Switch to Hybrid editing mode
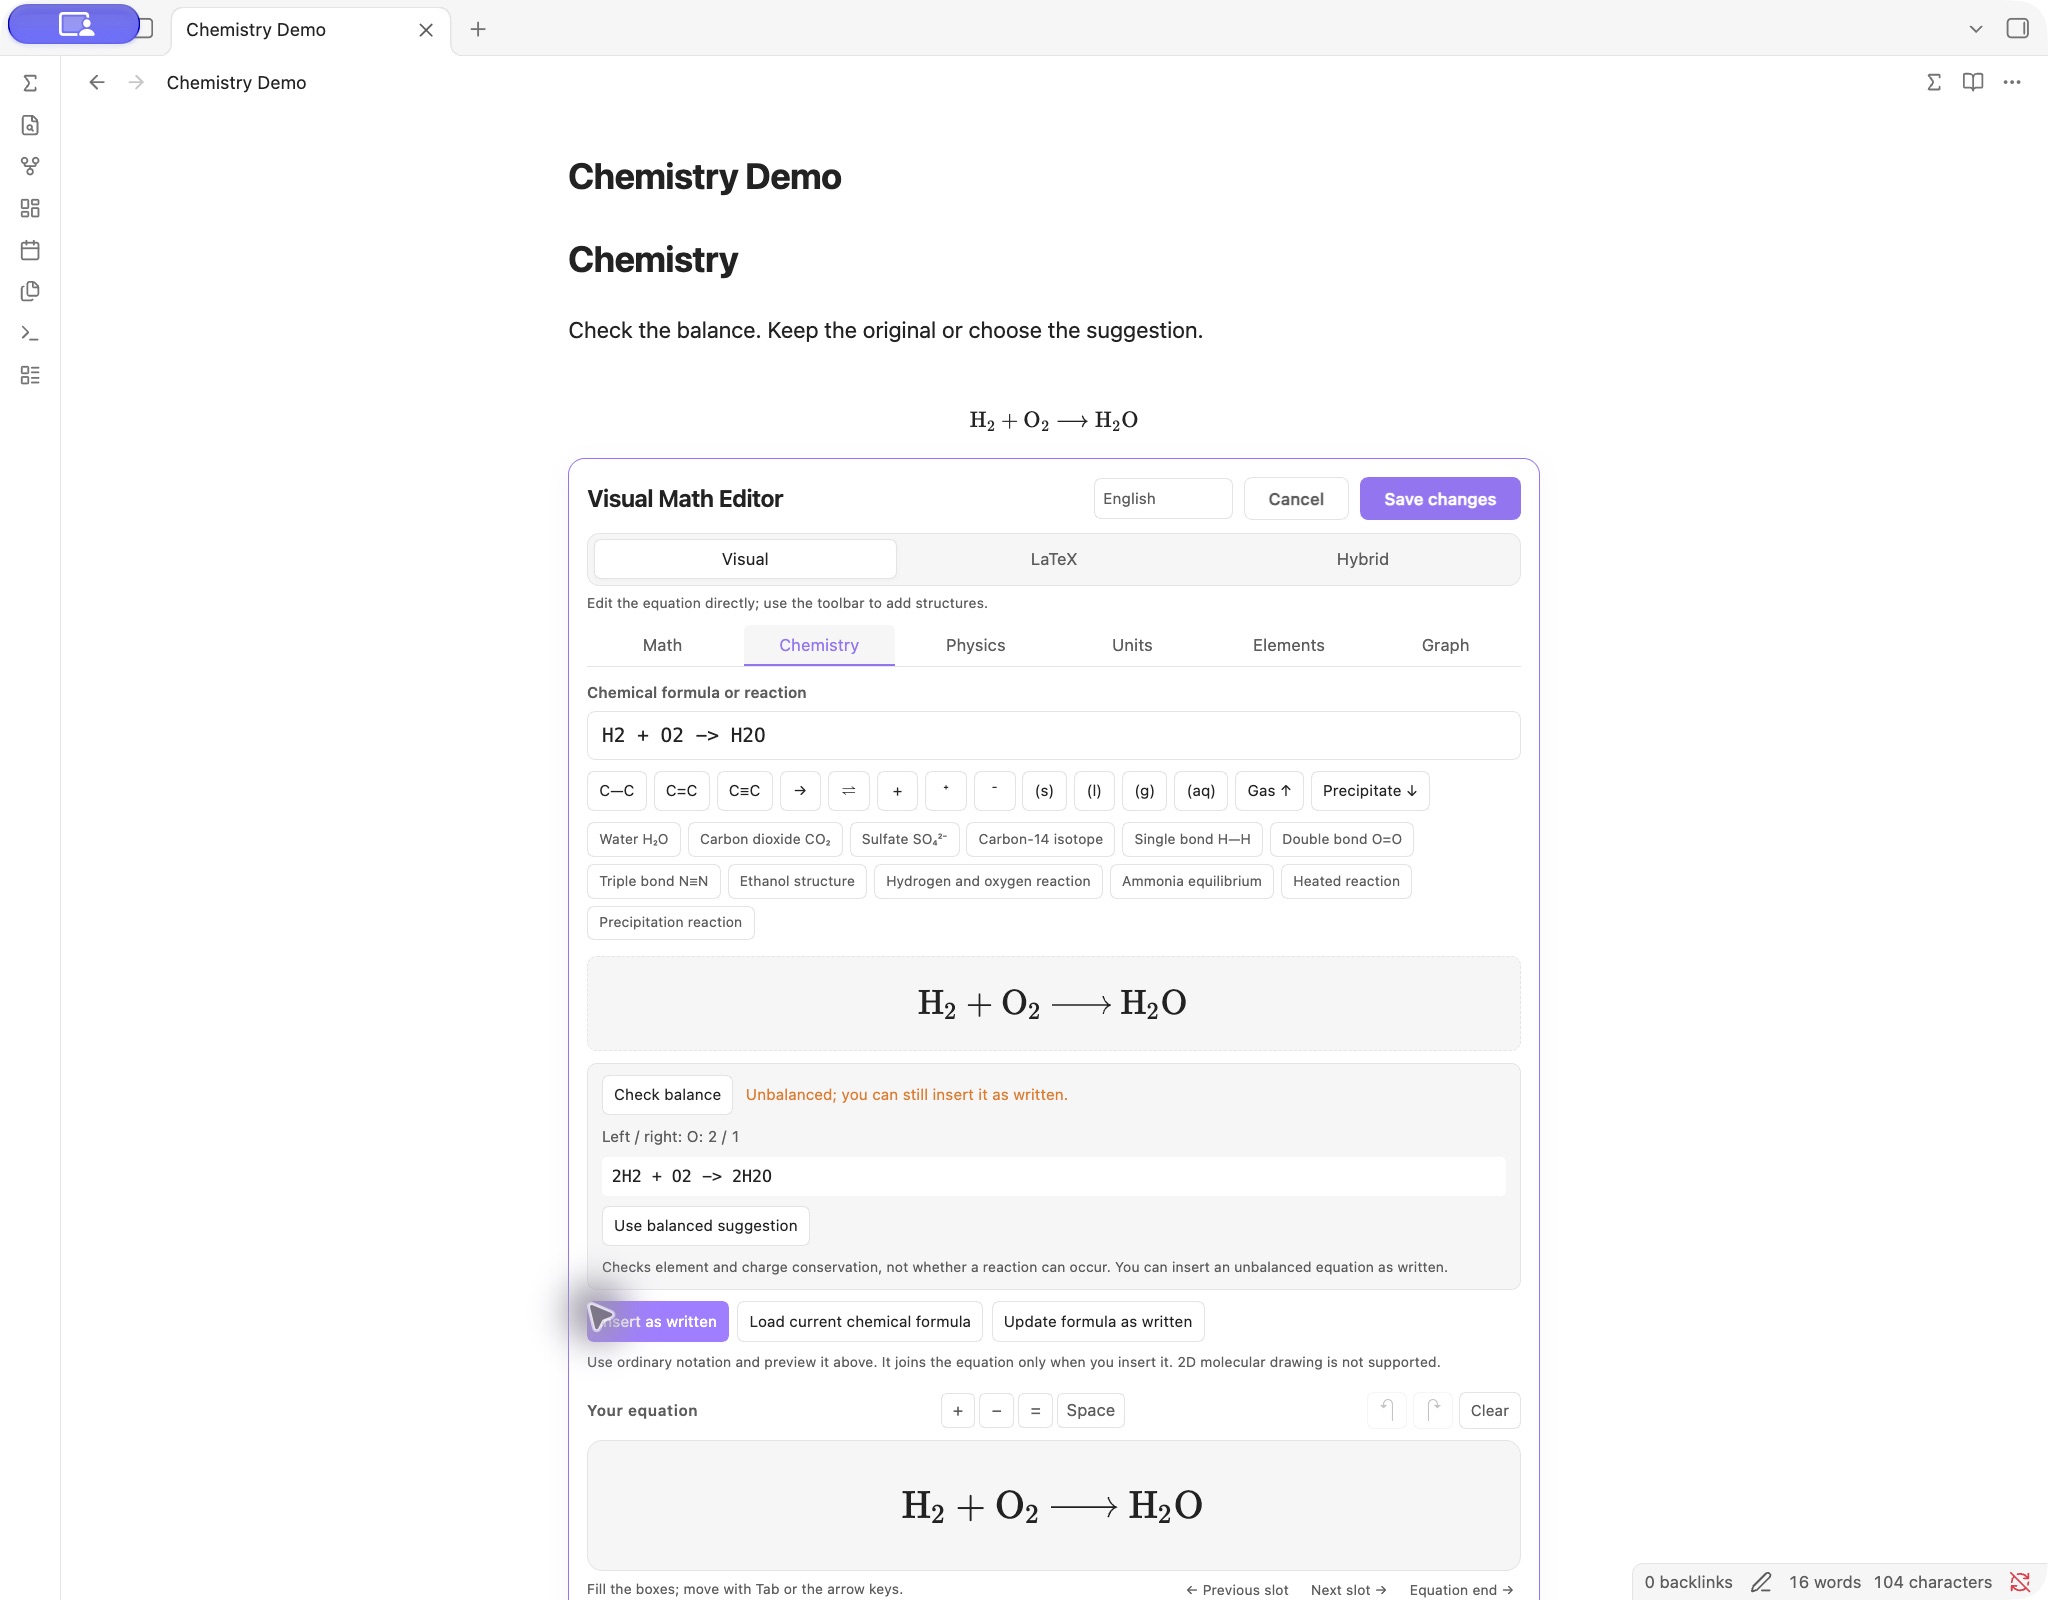 point(1362,559)
